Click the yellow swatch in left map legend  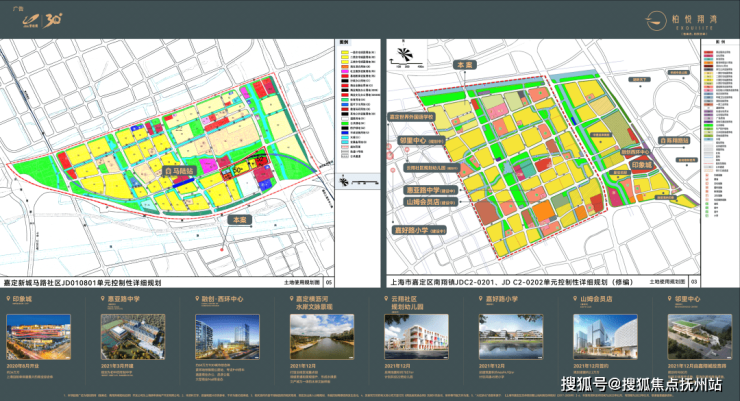pos(345,53)
